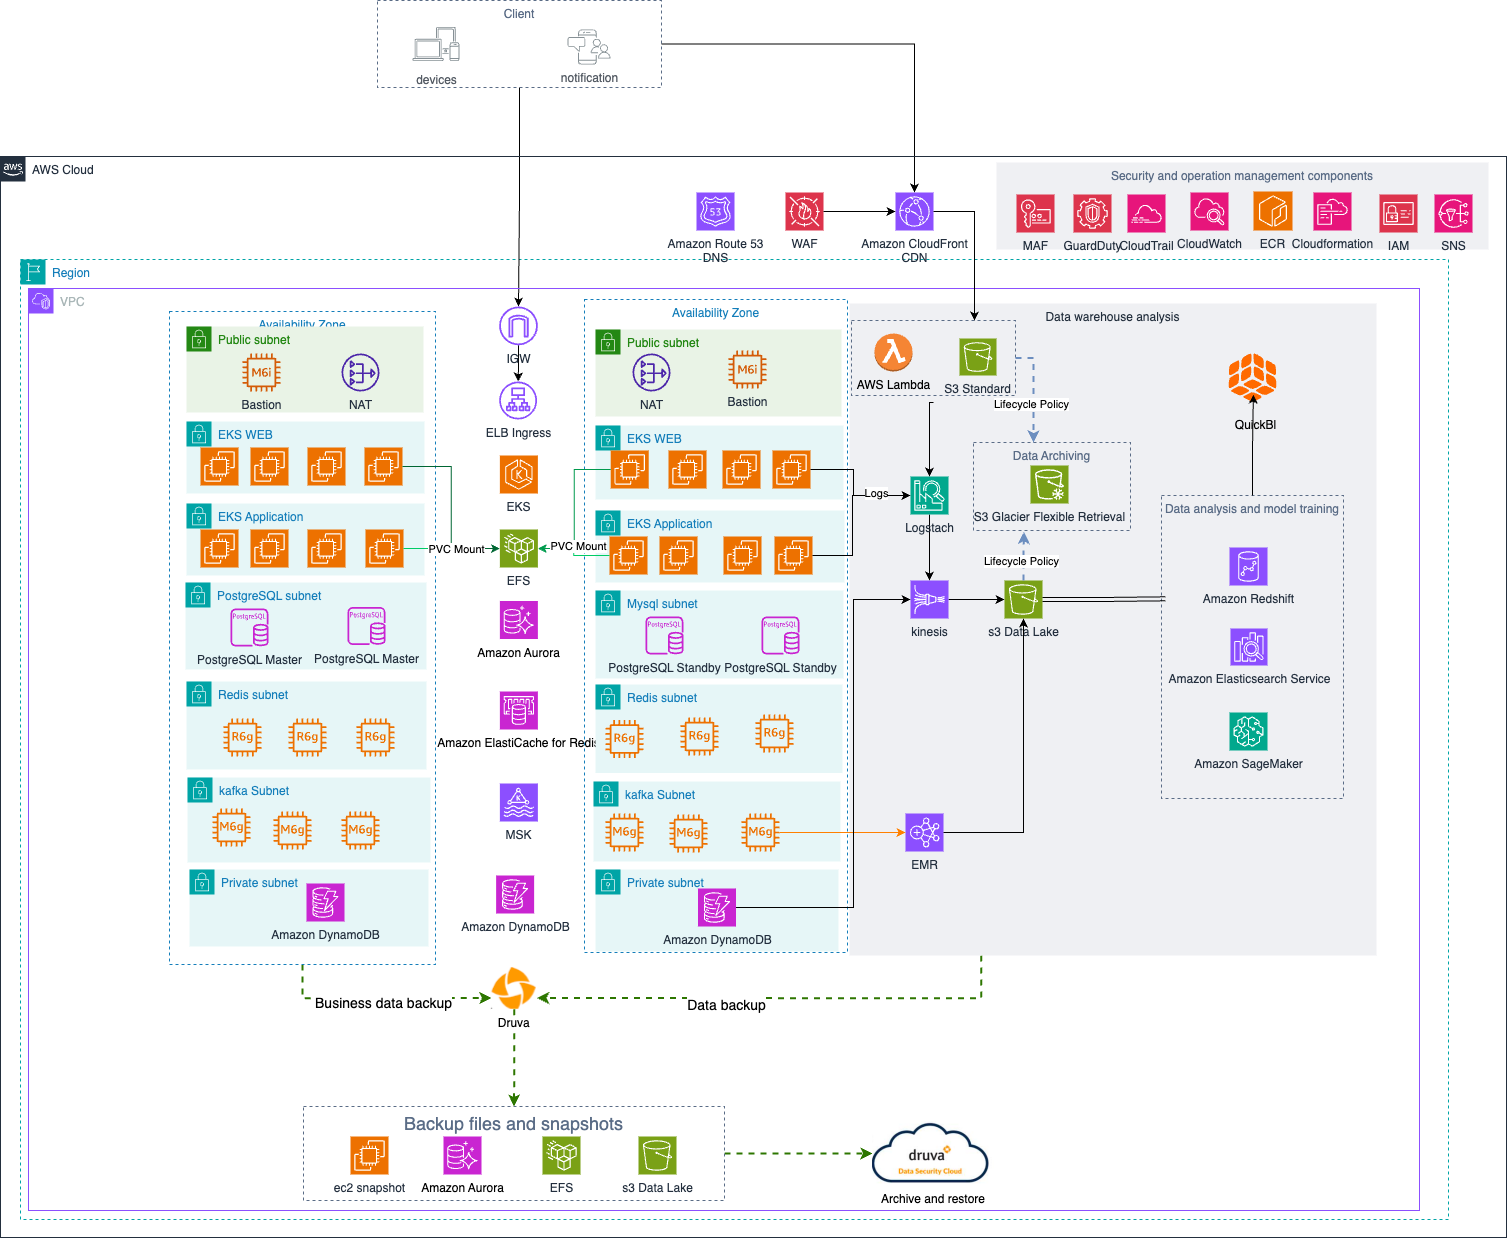Click the Client devices icon
Screen dimensions: 1508x1239
(436, 46)
